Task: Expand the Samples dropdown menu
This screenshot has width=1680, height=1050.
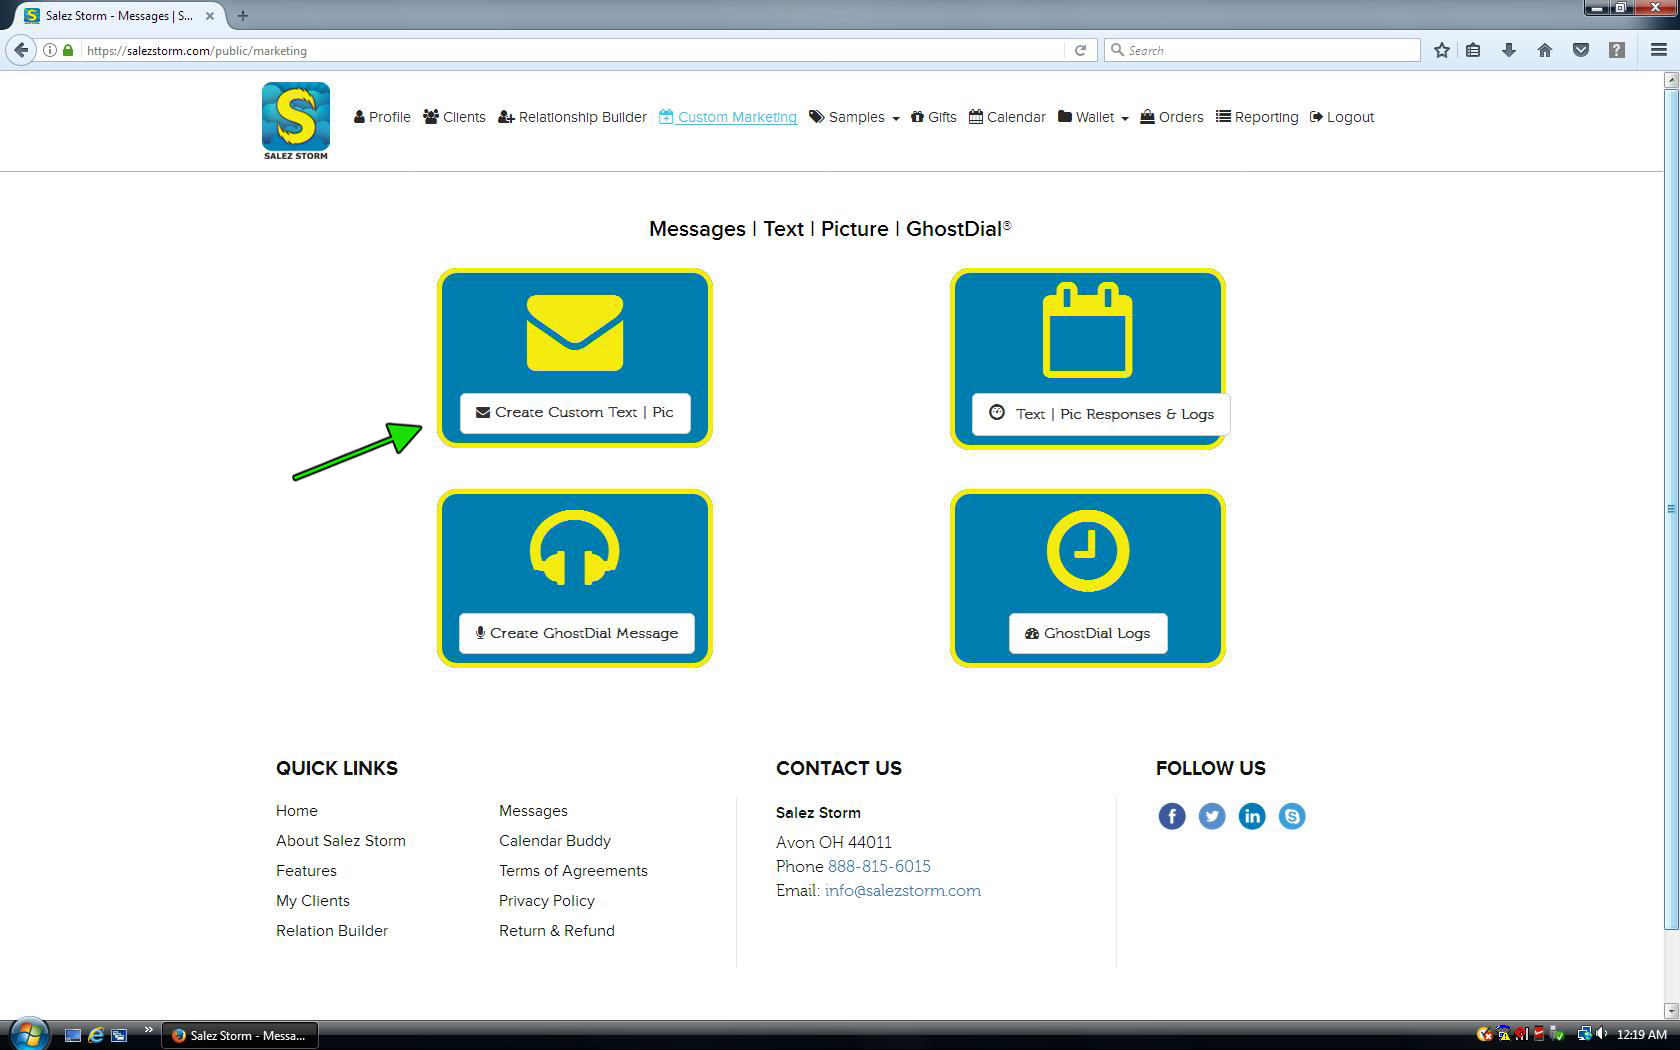Action: click(x=855, y=117)
